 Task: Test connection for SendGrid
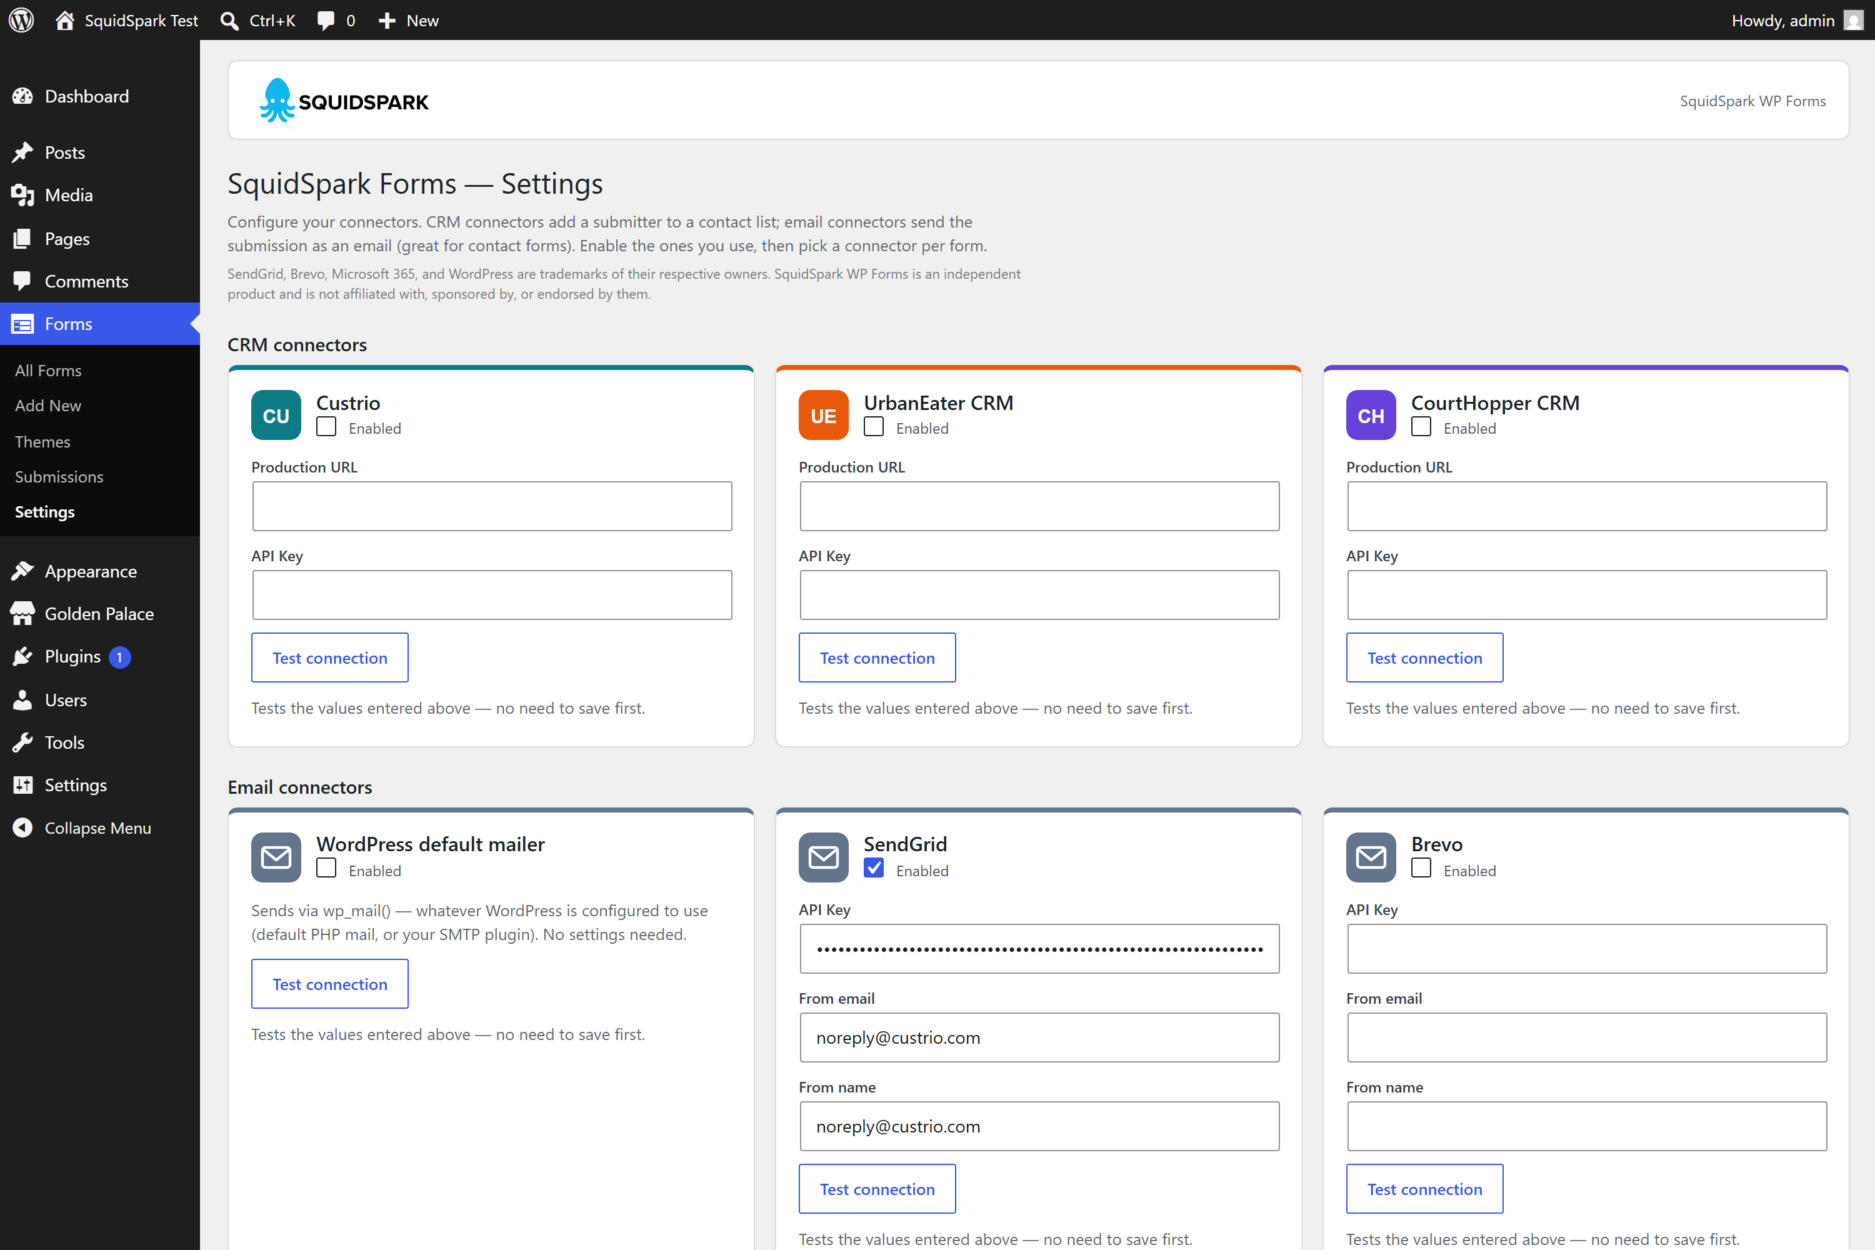(x=877, y=1189)
